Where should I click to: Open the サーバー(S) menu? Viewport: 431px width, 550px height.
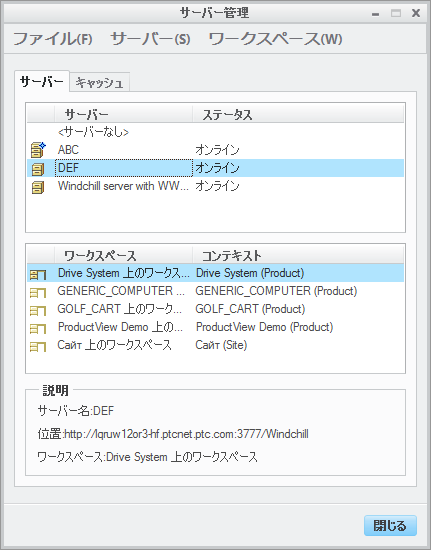(x=150, y=39)
